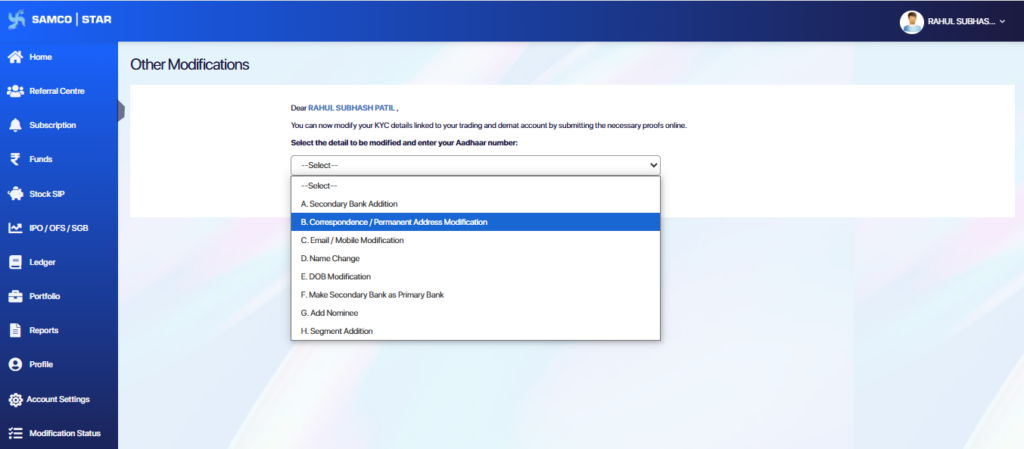Viewport: 1024px width, 449px height.
Task: Click the IPO / OFS / SGB chart icon
Action: [15, 228]
